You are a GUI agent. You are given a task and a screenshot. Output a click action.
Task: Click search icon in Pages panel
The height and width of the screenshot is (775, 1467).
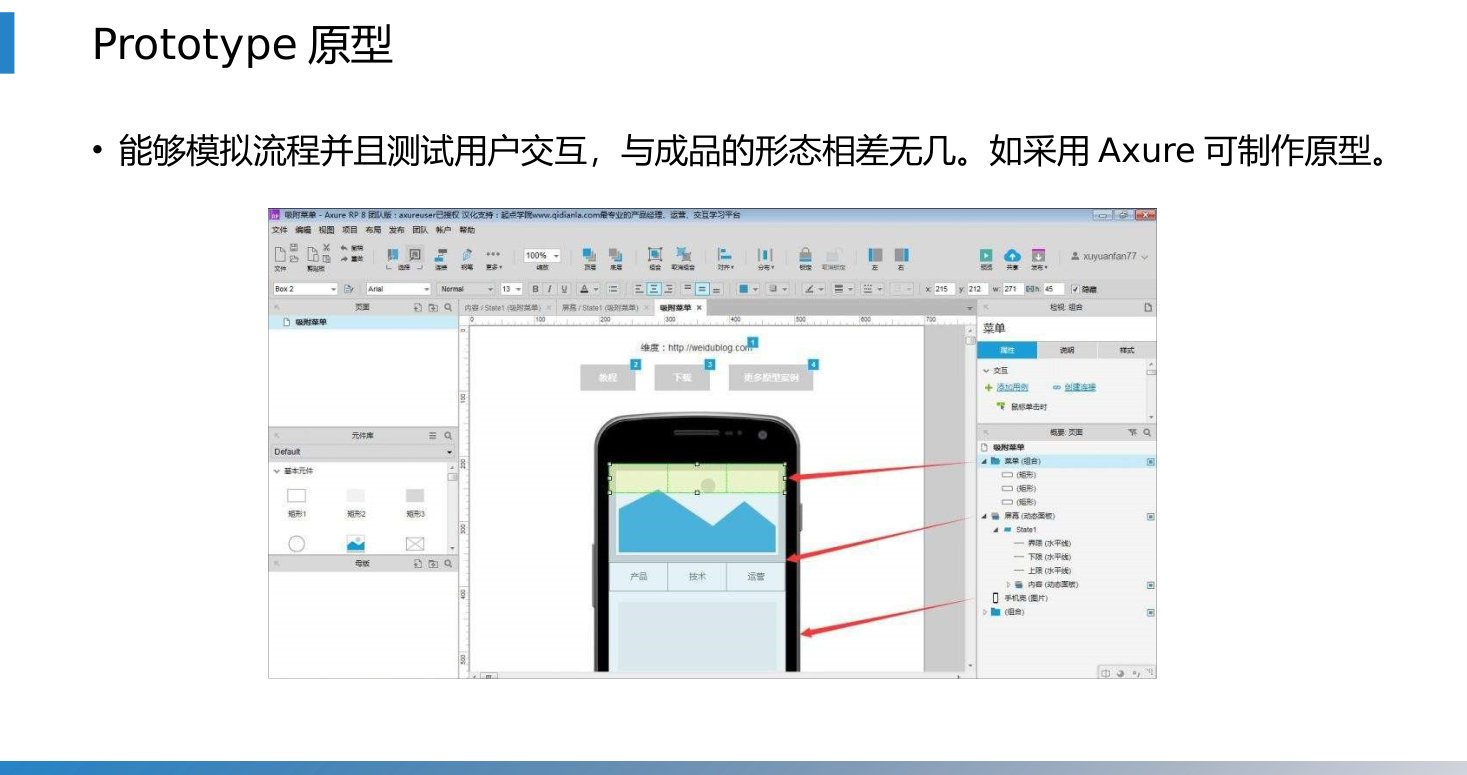click(448, 307)
